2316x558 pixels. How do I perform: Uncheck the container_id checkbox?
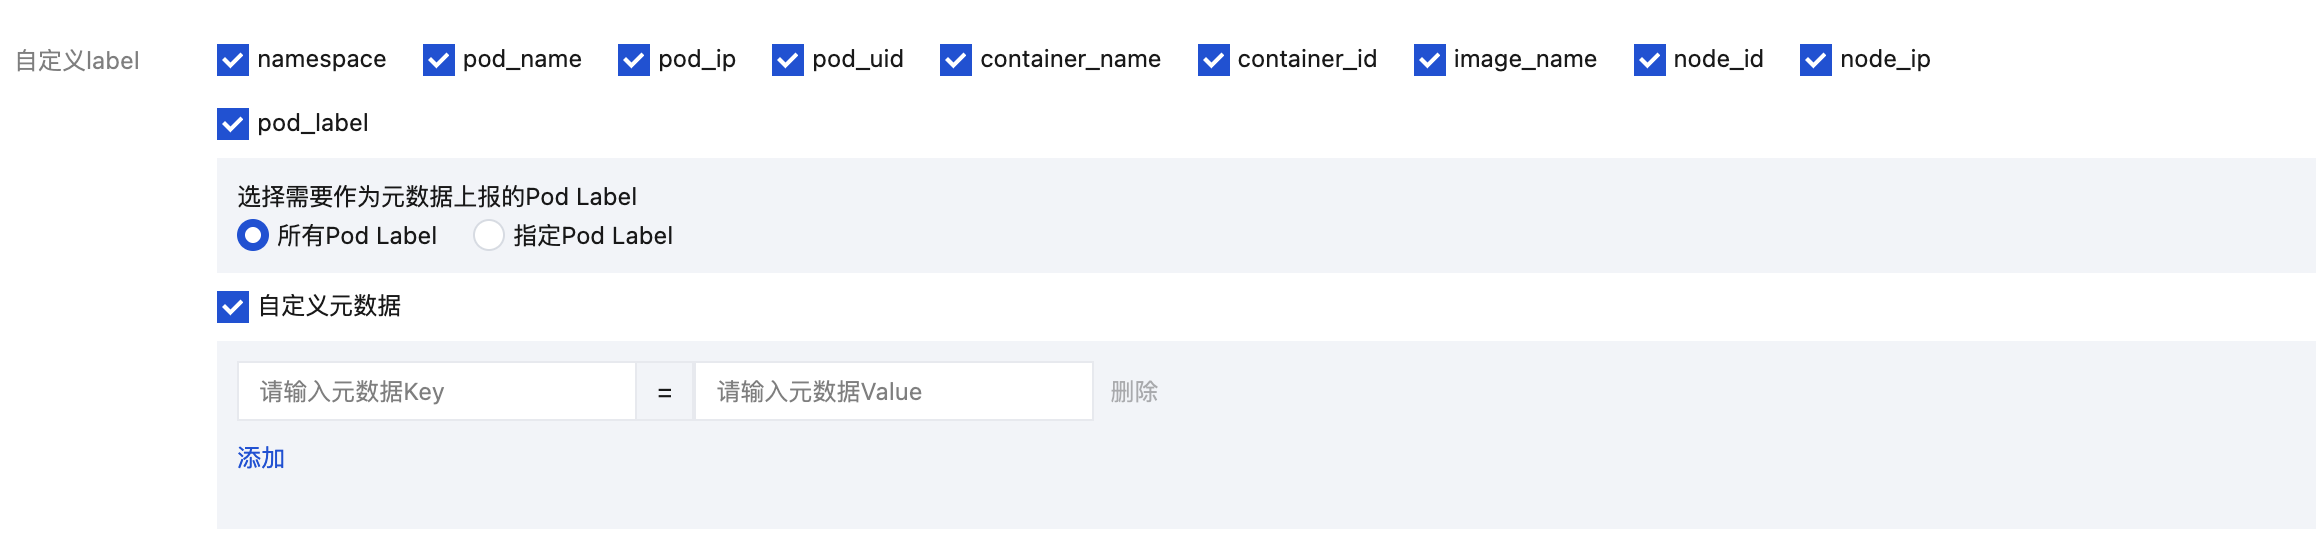pos(1213,60)
